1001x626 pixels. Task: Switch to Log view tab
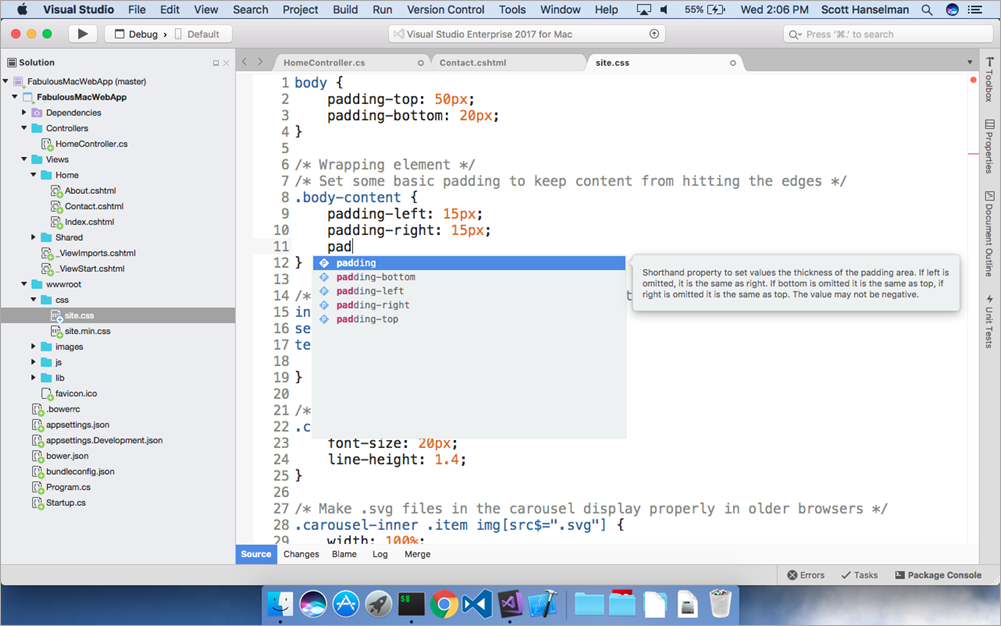(x=380, y=554)
